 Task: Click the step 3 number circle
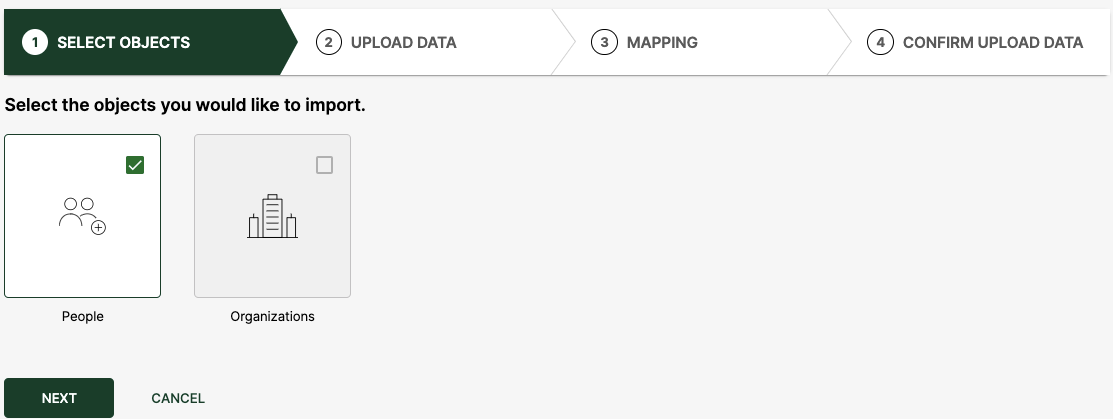click(604, 43)
